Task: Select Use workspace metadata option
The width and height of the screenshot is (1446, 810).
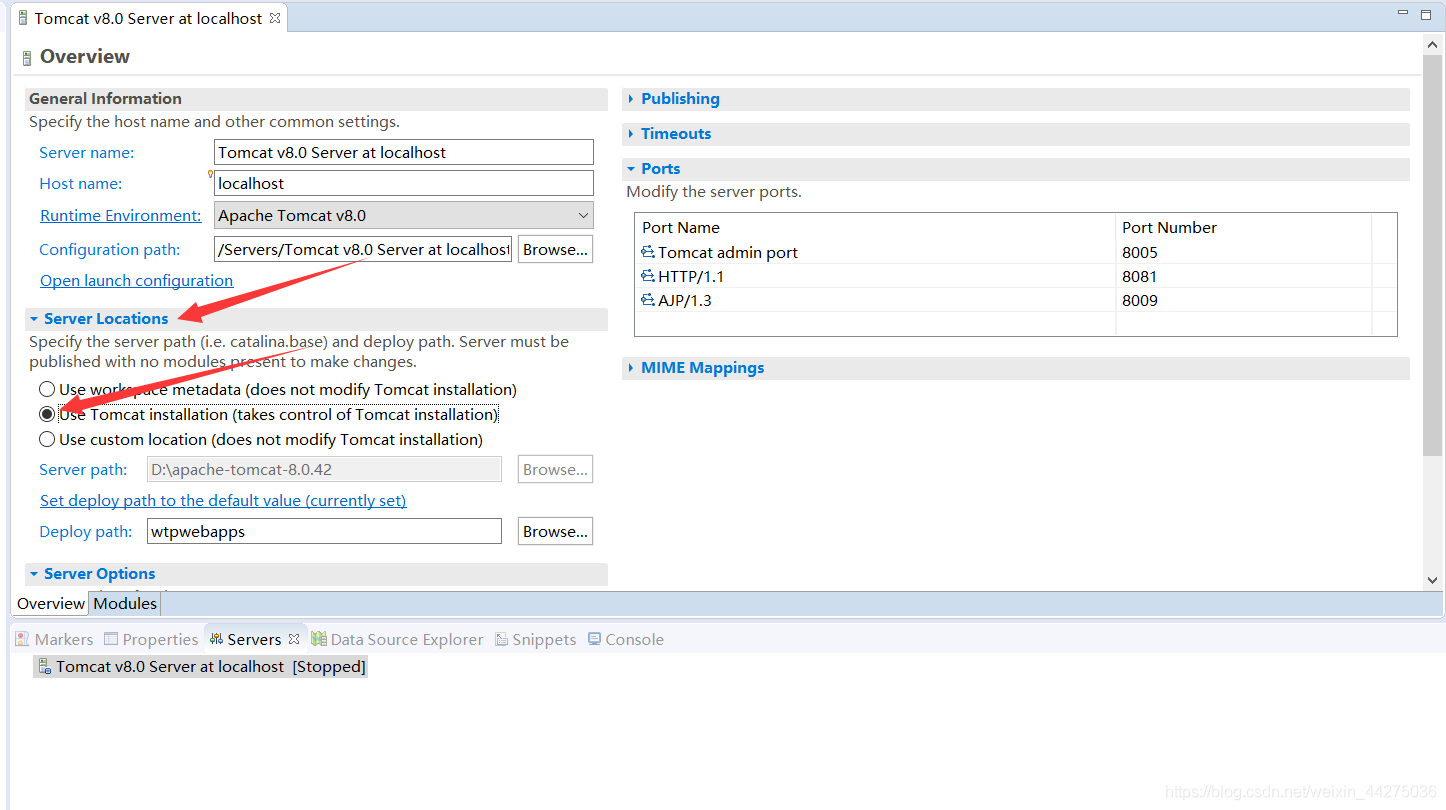Action: click(x=47, y=389)
